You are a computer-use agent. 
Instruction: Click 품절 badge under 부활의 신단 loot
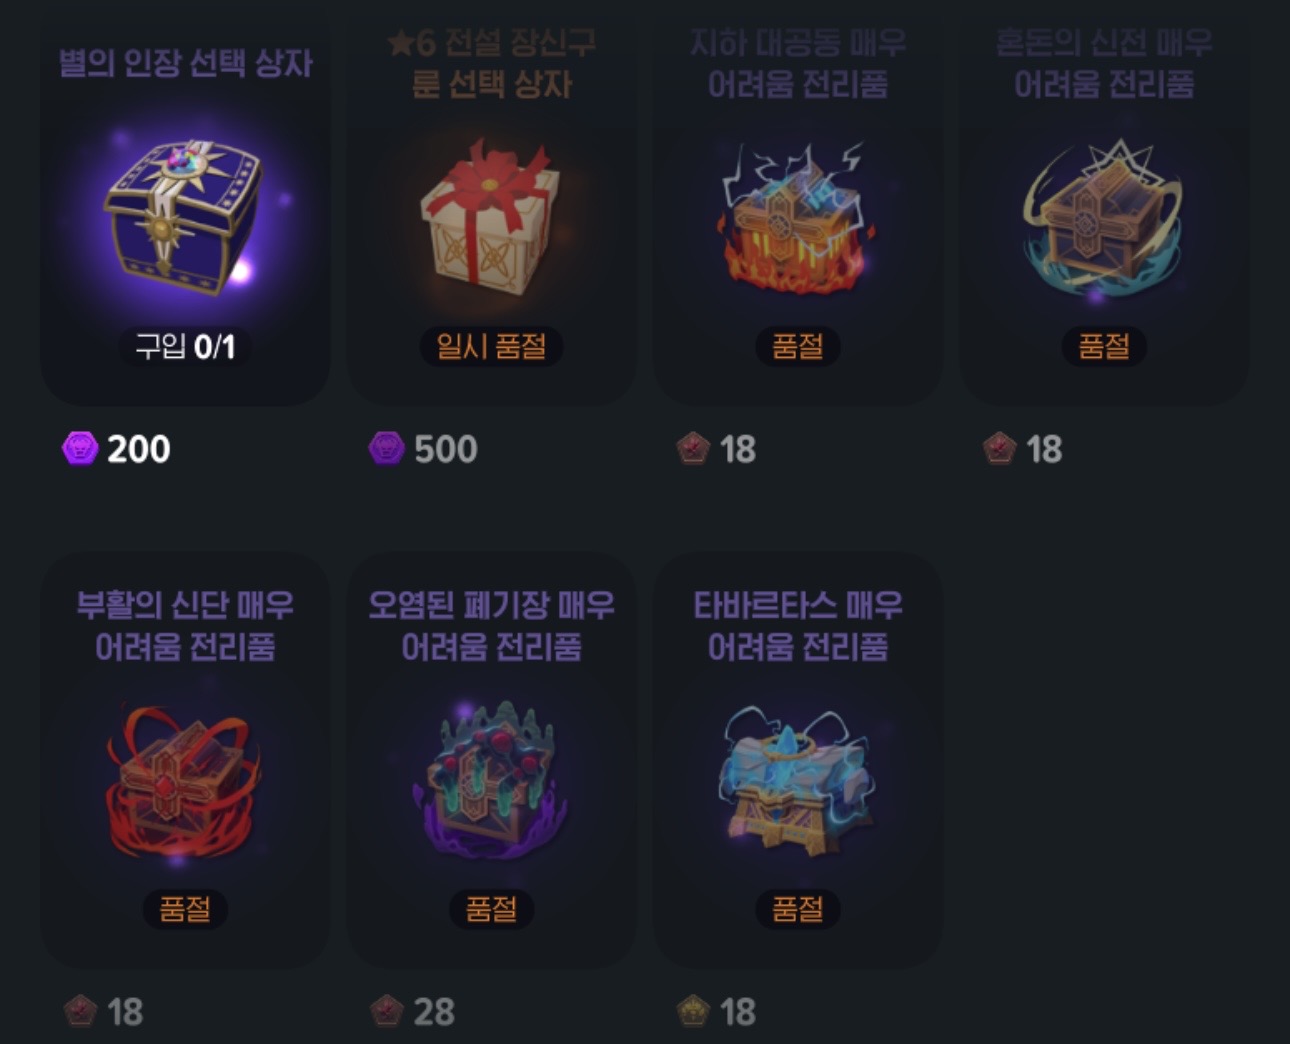(185, 909)
